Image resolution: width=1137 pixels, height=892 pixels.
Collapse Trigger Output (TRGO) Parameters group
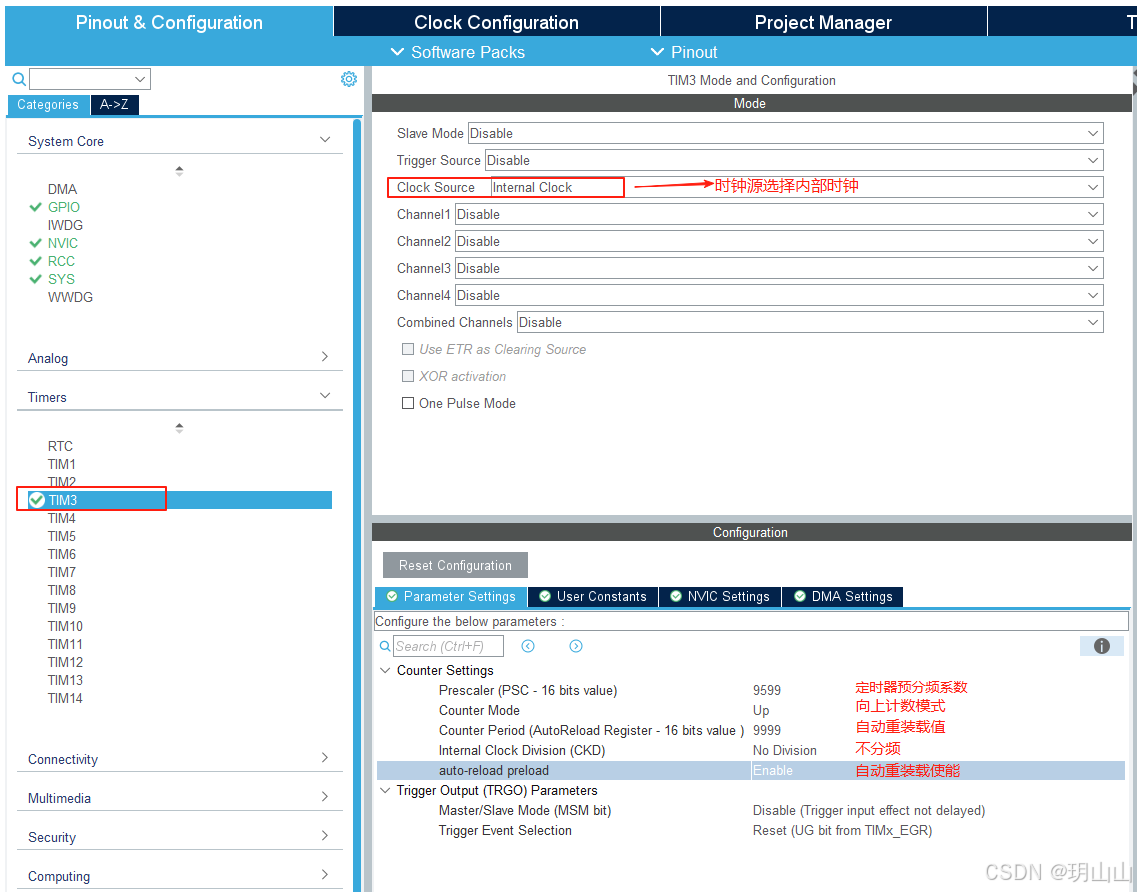pyautogui.click(x=386, y=790)
